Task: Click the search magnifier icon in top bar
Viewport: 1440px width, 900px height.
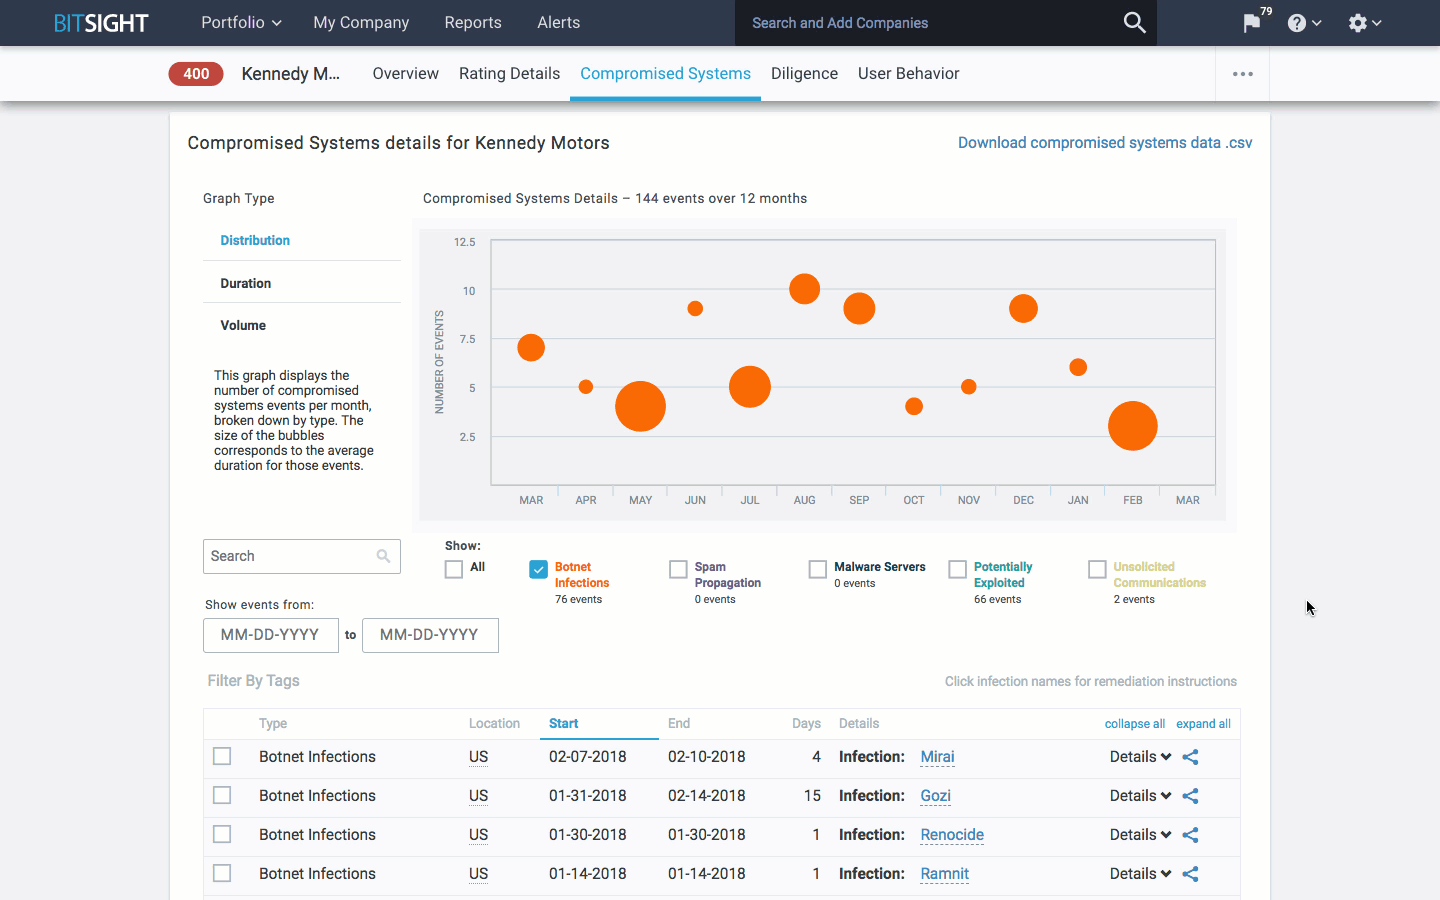Action: click(1134, 22)
